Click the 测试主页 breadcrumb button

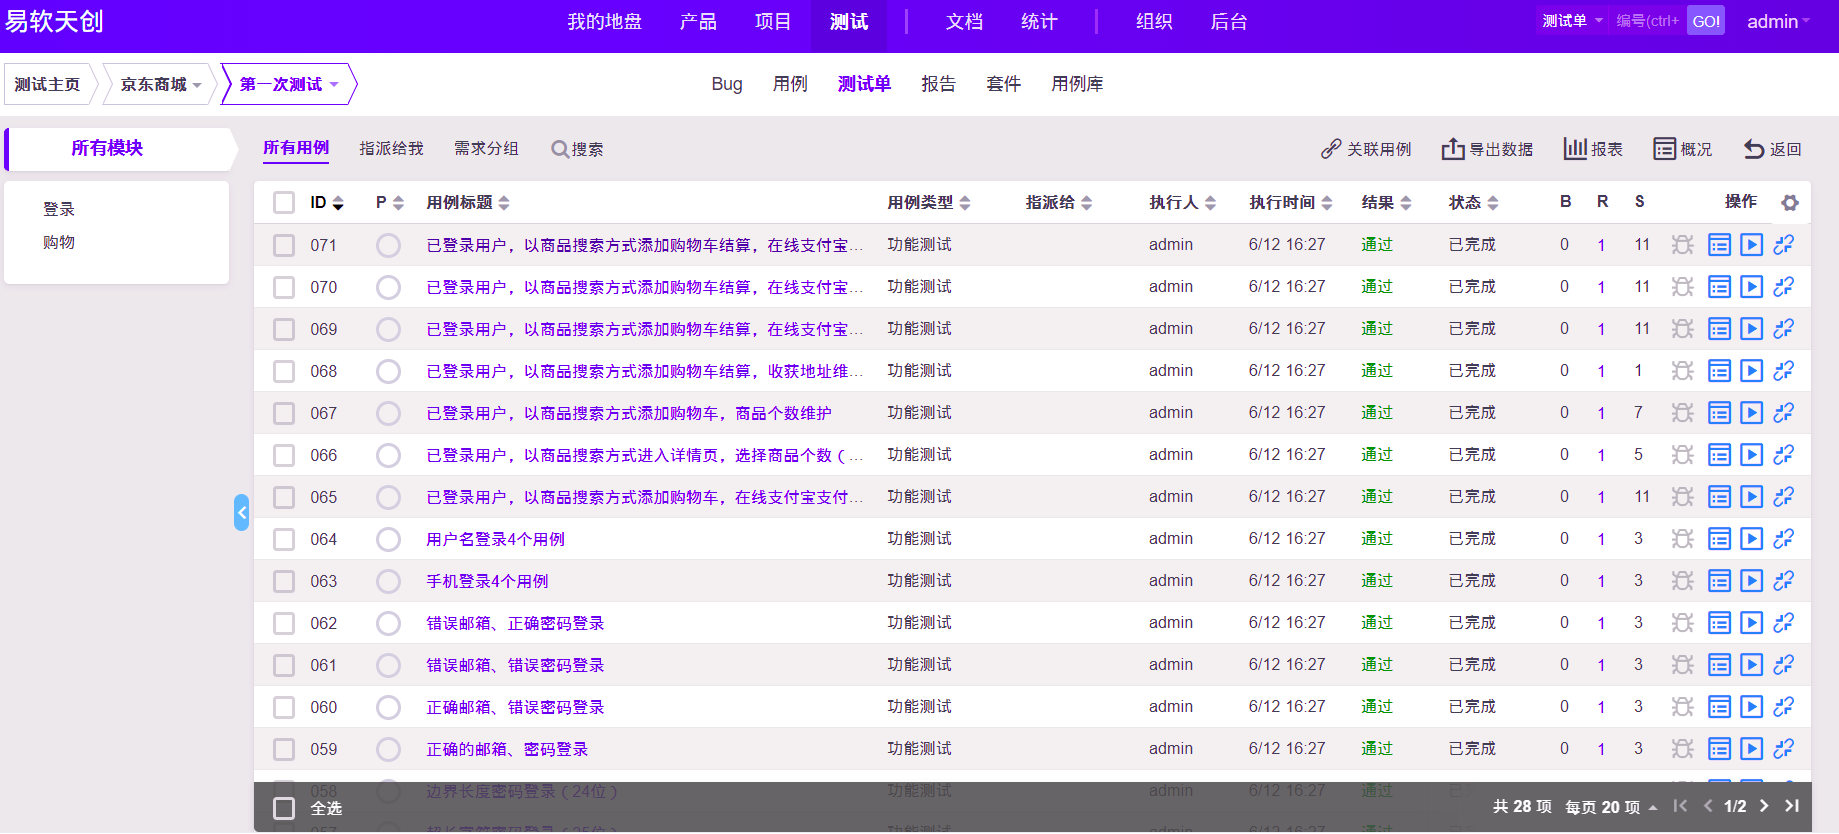(x=47, y=84)
